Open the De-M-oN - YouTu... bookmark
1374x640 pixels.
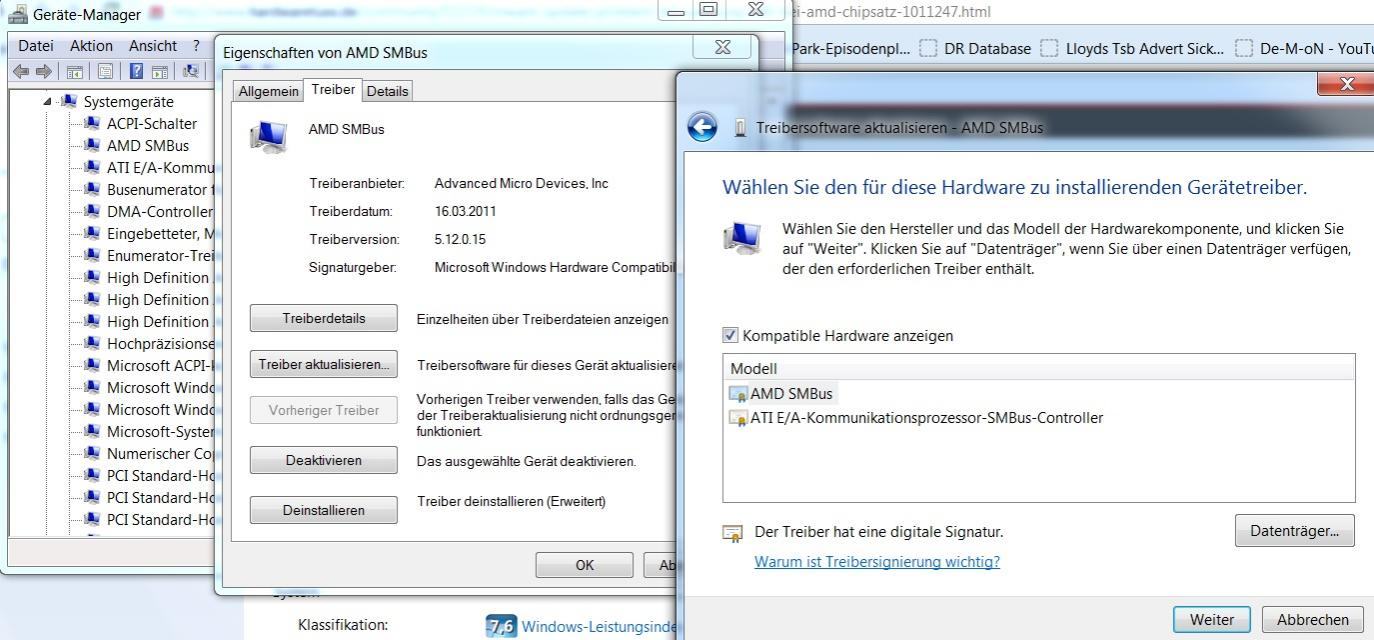coord(1304,48)
